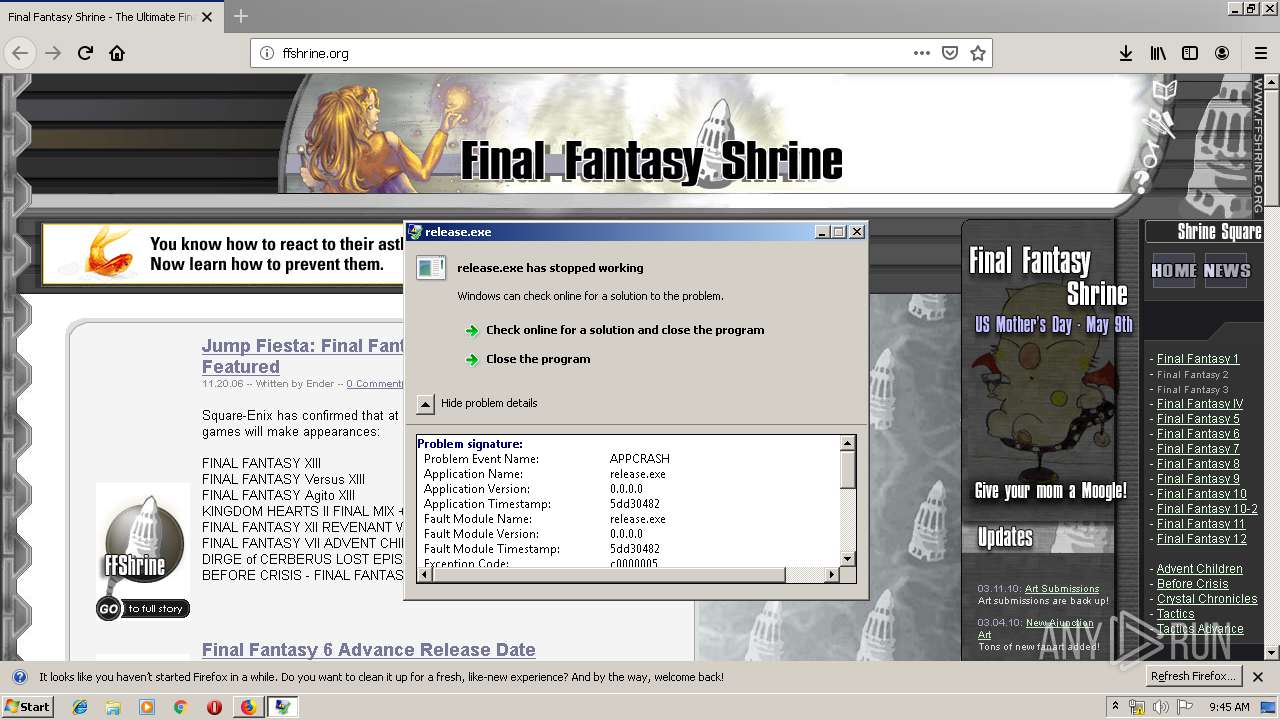Open the Final Fantasy 11 link
Viewport: 1280px width, 720px height.
(1201, 524)
